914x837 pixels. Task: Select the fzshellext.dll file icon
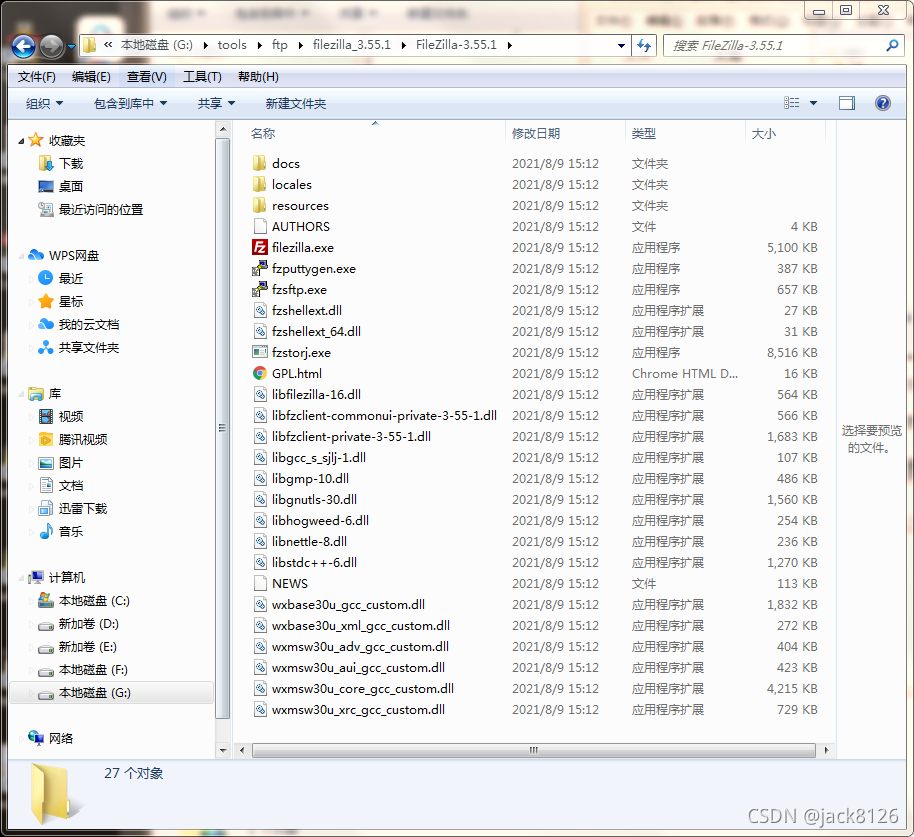(259, 310)
